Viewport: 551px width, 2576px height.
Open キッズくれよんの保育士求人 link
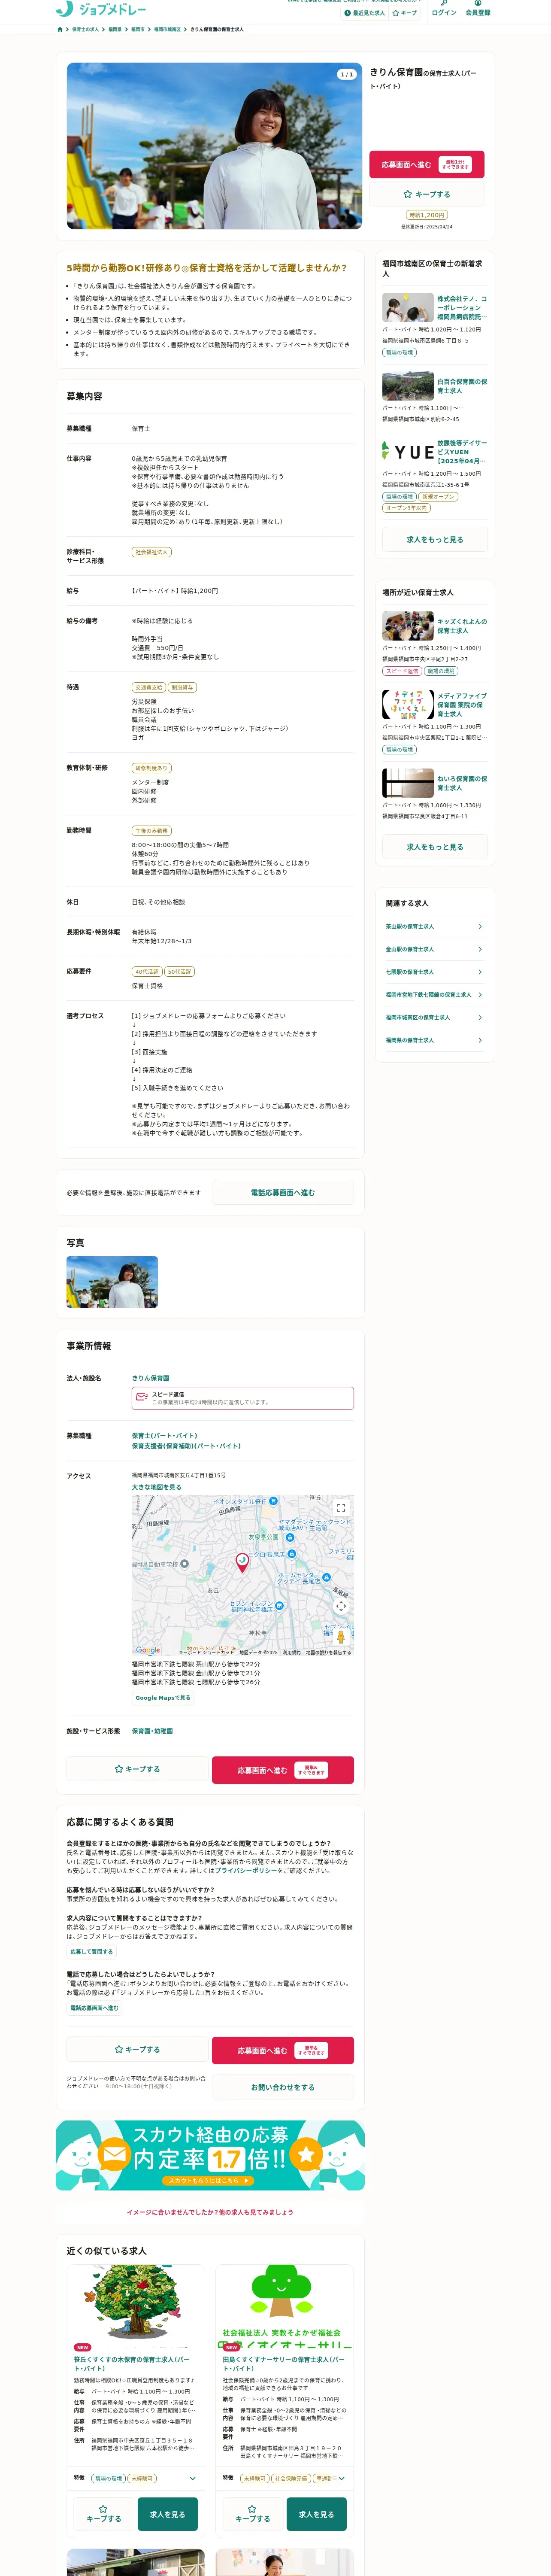[462, 626]
